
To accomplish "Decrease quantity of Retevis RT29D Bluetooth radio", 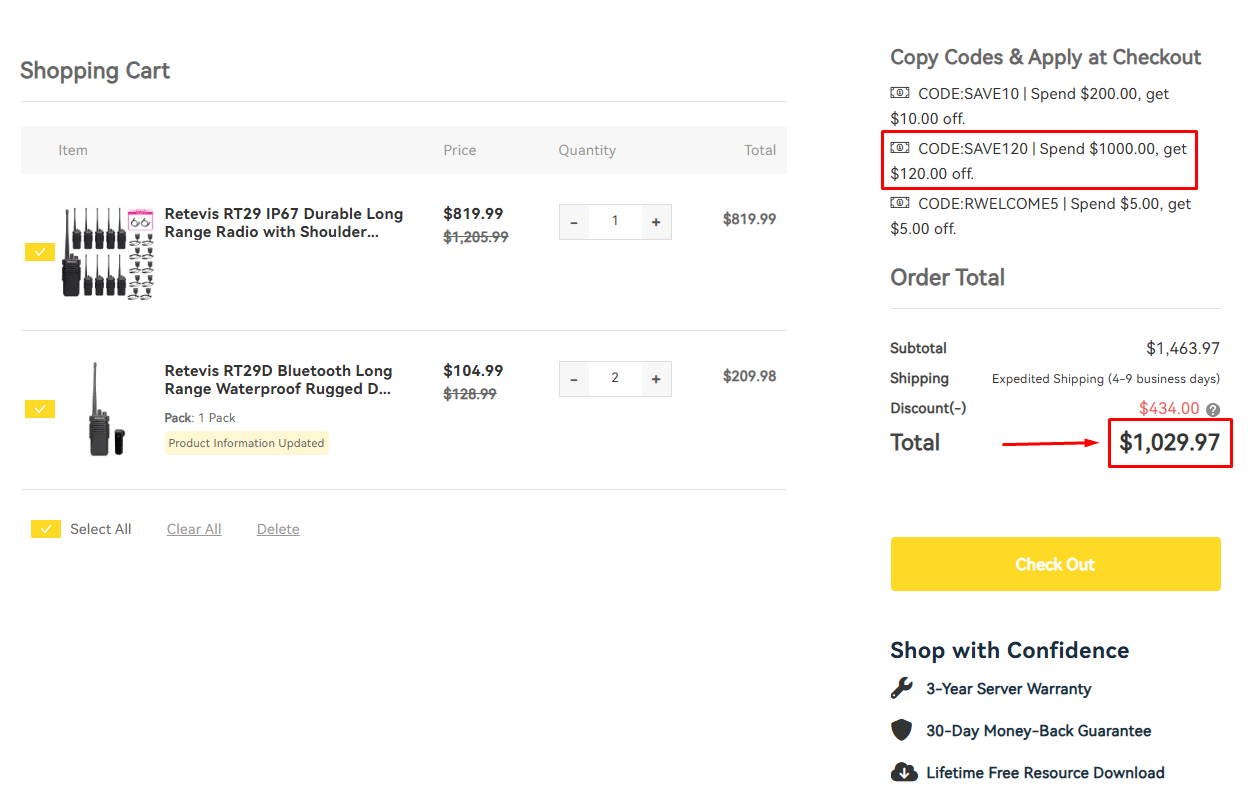I will pyautogui.click(x=573, y=379).
